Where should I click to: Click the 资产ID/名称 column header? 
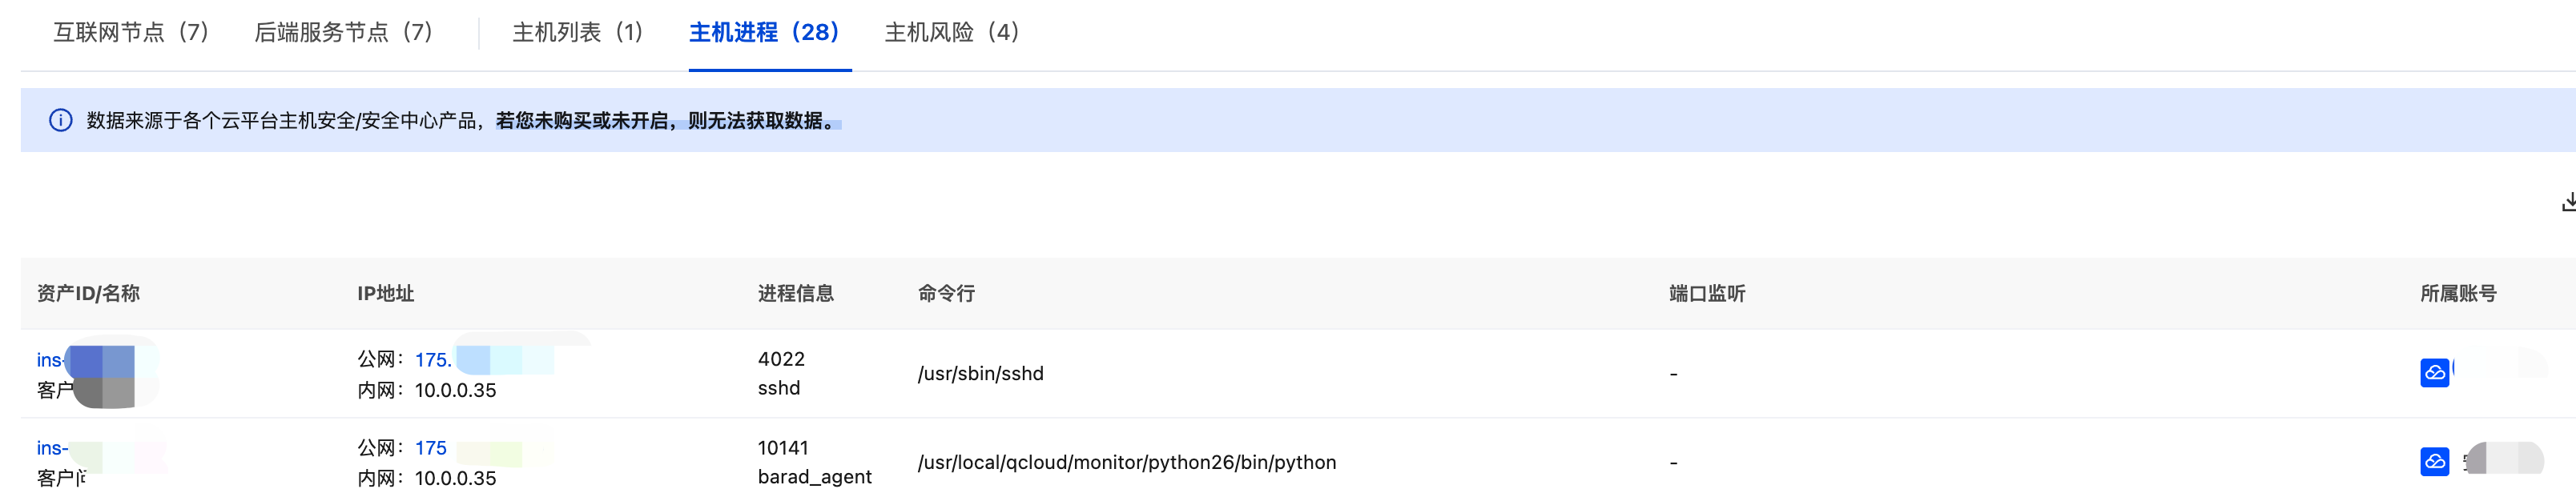[88, 293]
